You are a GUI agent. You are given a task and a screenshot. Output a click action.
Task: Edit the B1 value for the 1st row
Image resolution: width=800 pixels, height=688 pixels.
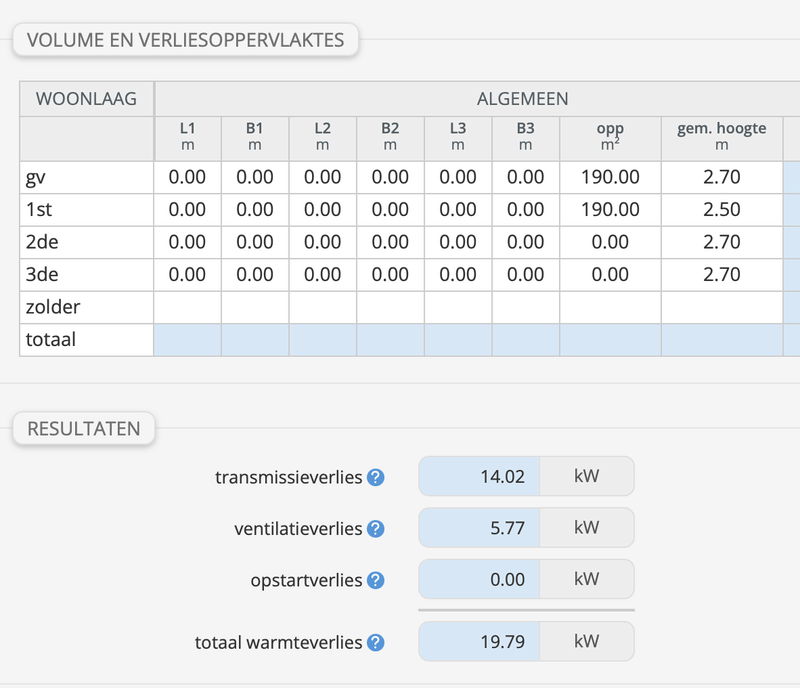click(256, 209)
